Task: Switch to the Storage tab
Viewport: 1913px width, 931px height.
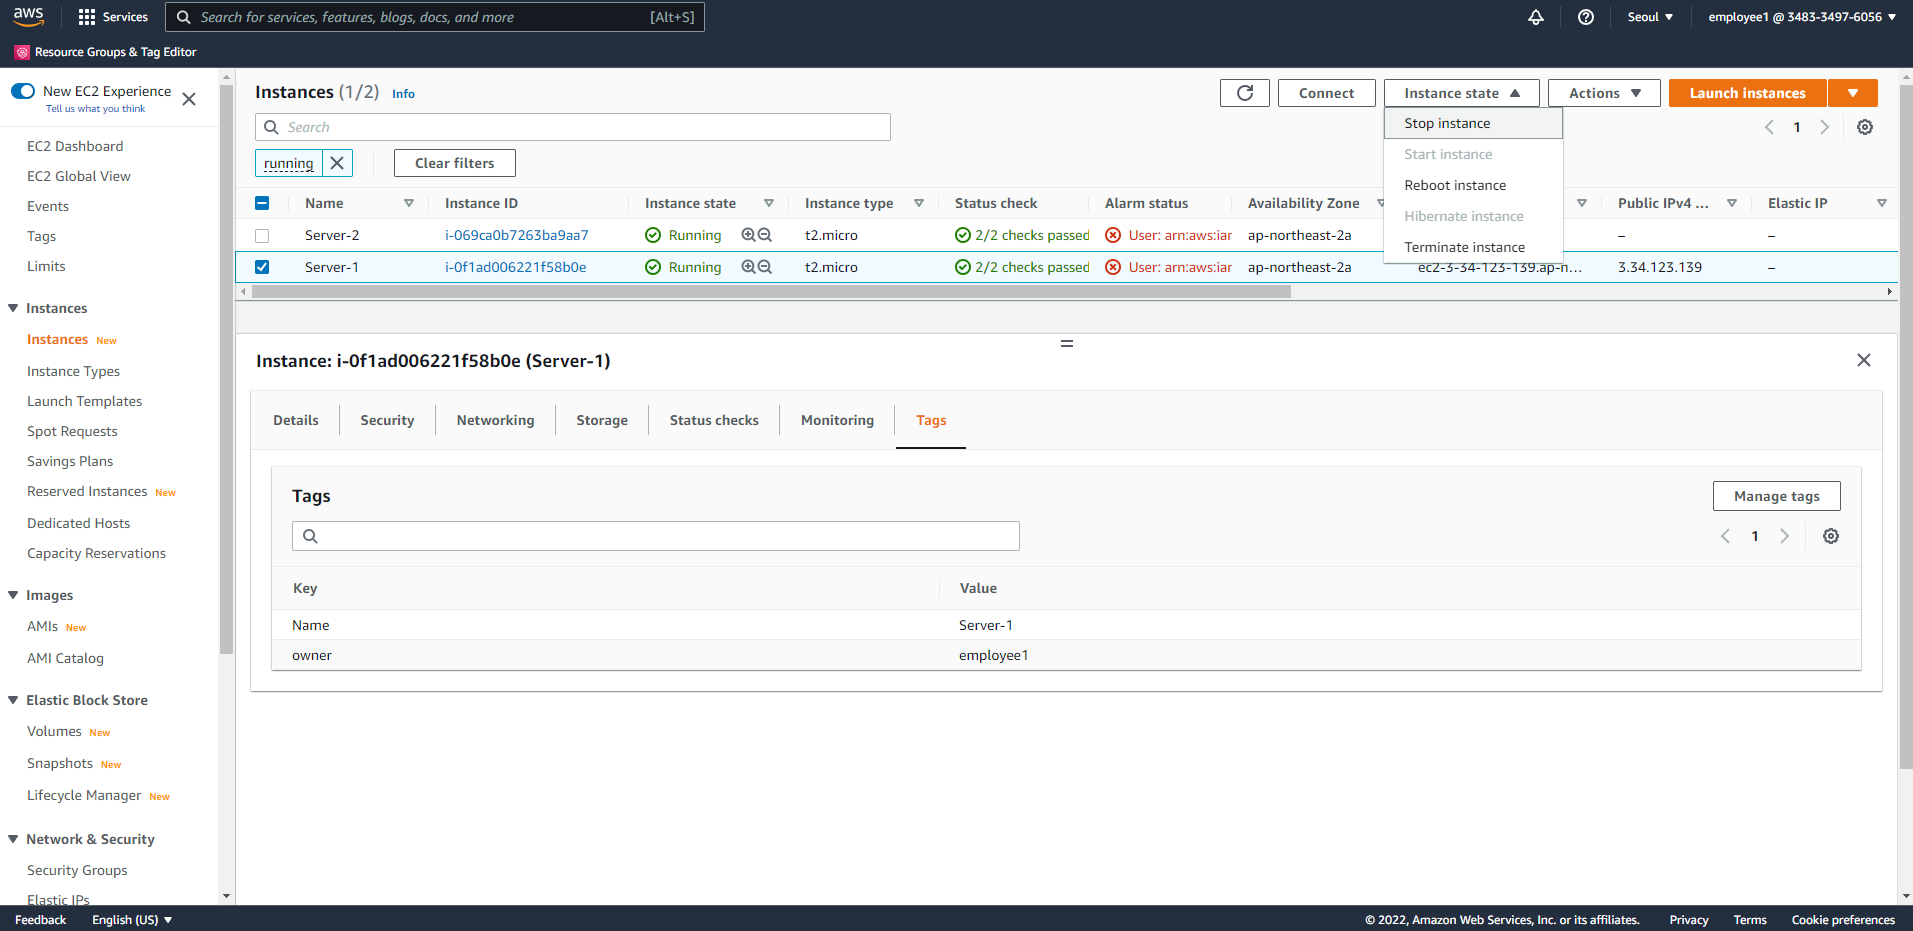Action: point(602,420)
